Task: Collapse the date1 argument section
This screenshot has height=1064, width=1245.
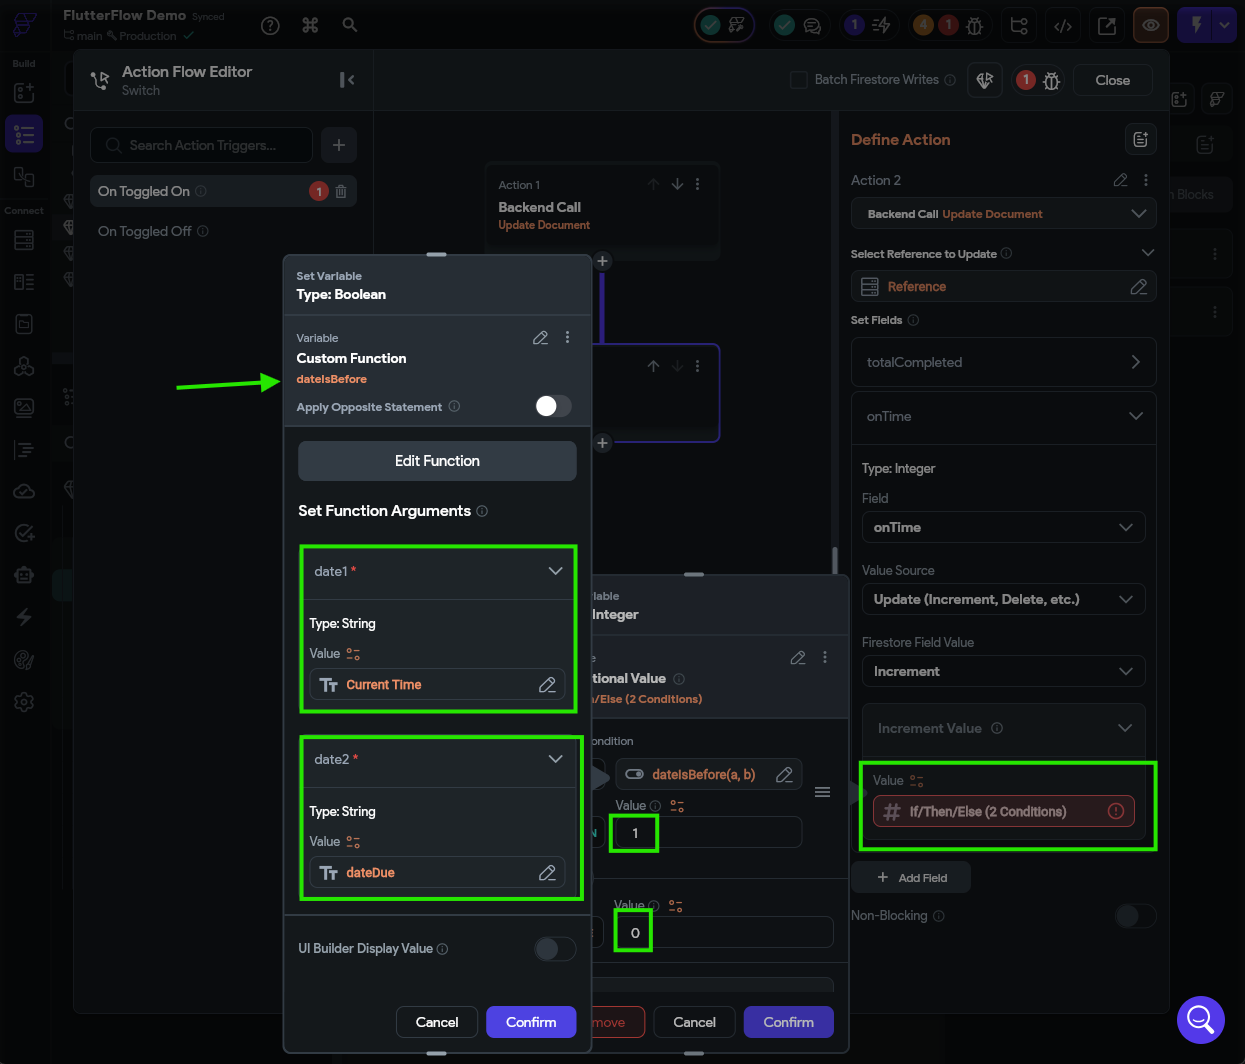Action: pos(555,571)
